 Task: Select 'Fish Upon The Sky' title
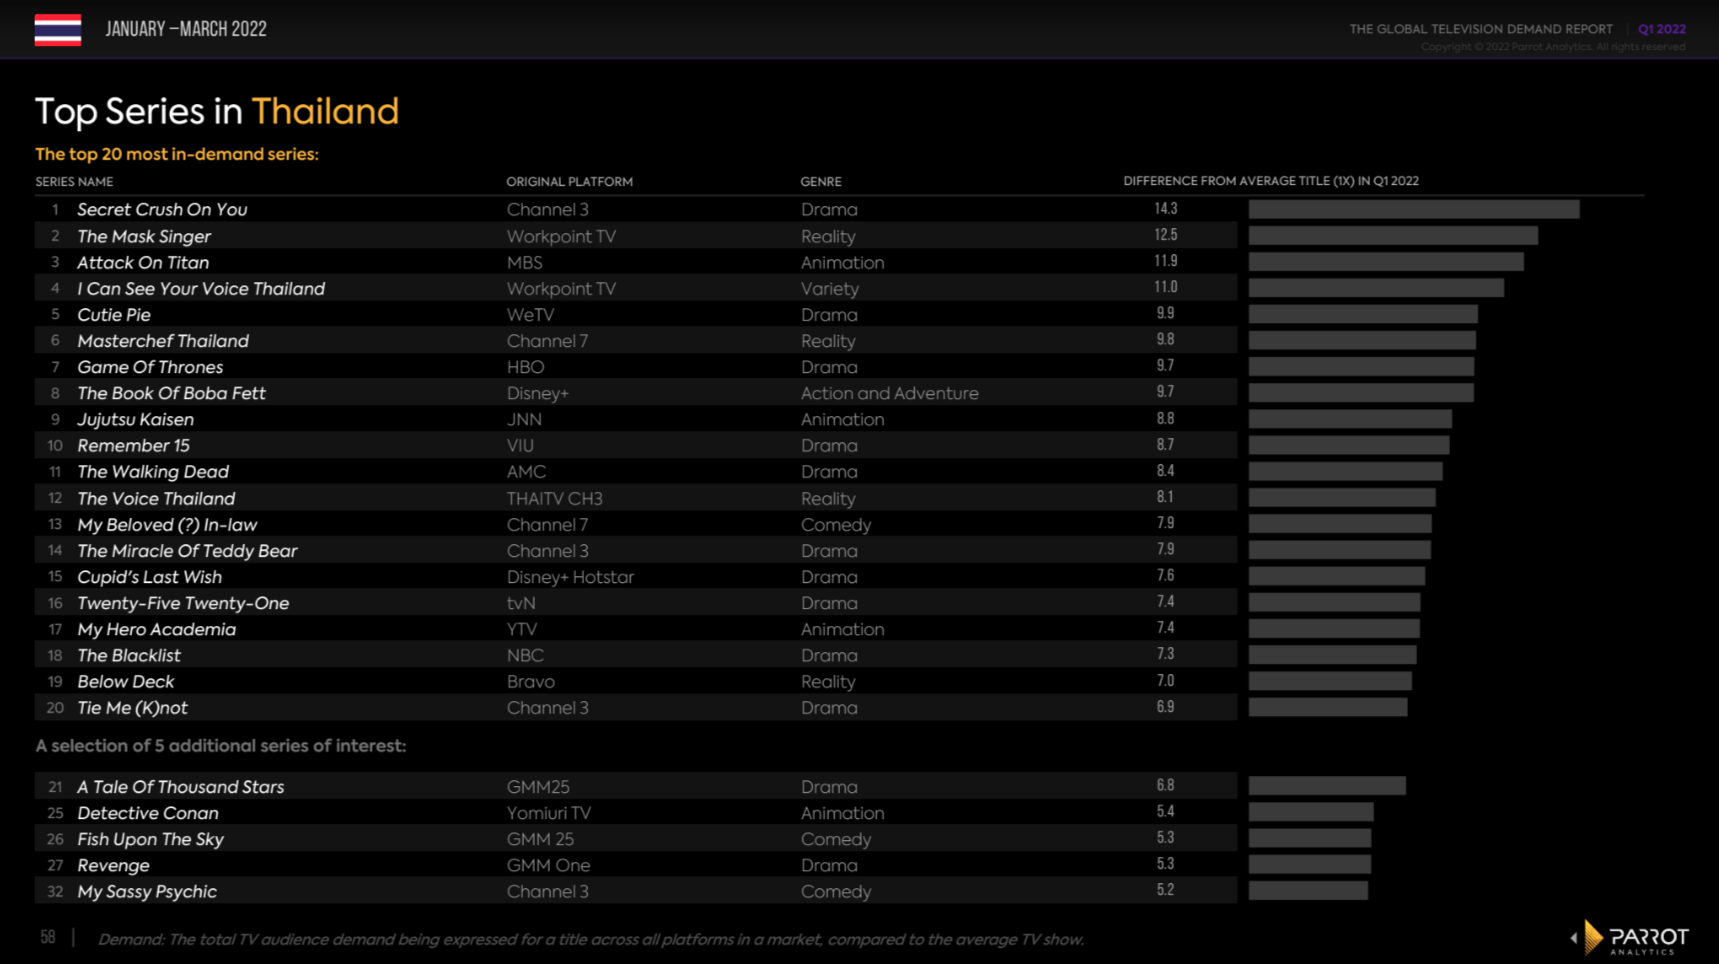[x=150, y=839]
